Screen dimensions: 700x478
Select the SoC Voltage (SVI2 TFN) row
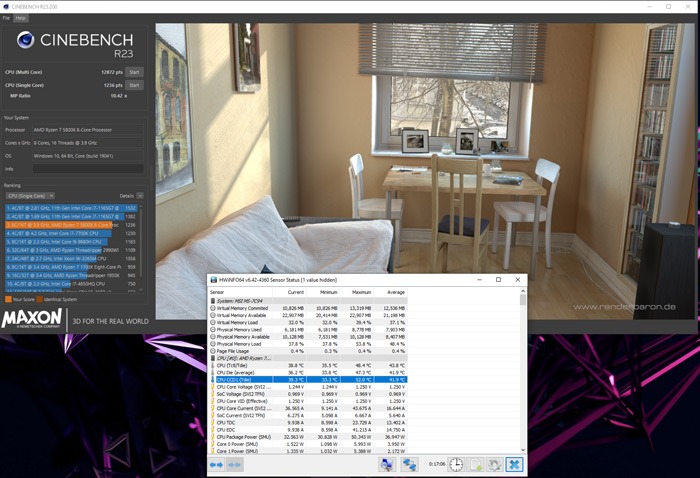coord(308,394)
